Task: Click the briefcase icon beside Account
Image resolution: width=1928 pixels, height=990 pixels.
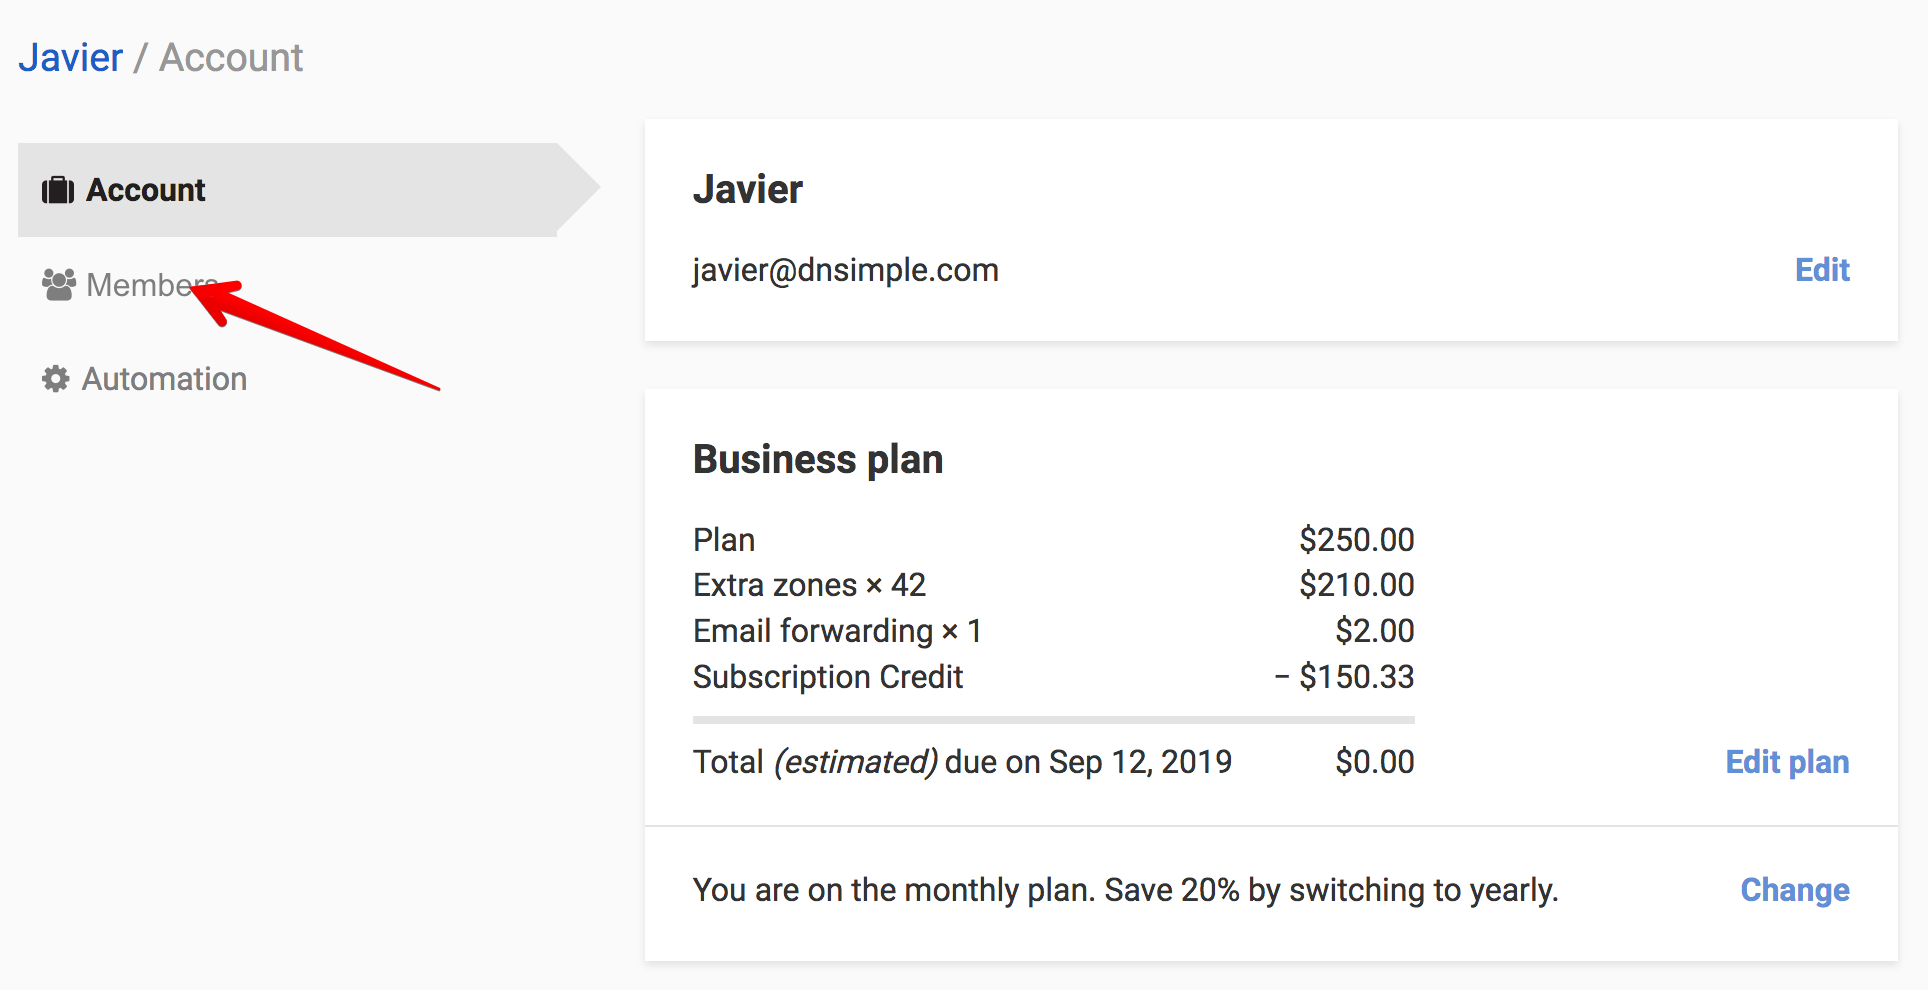Action: coord(57,190)
